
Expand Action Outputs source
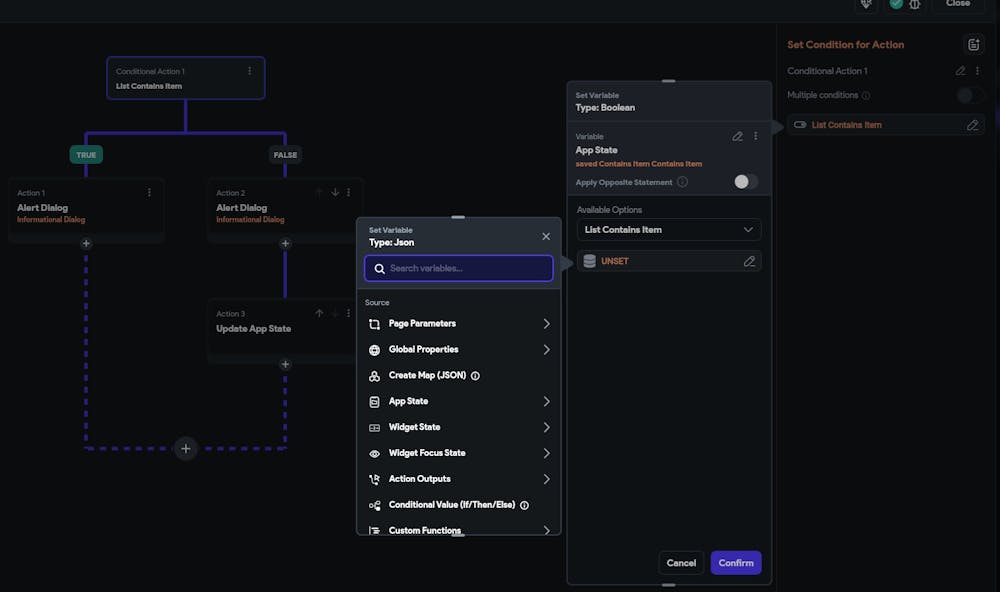[x=459, y=479]
